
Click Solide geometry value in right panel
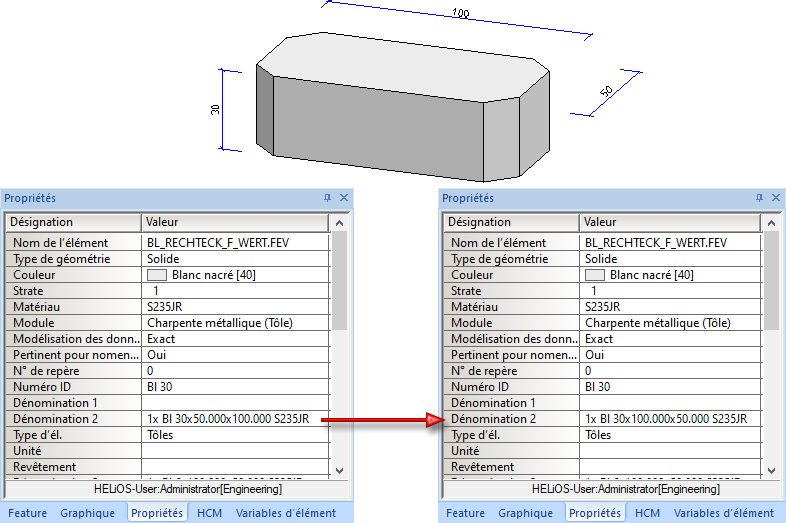[601, 259]
